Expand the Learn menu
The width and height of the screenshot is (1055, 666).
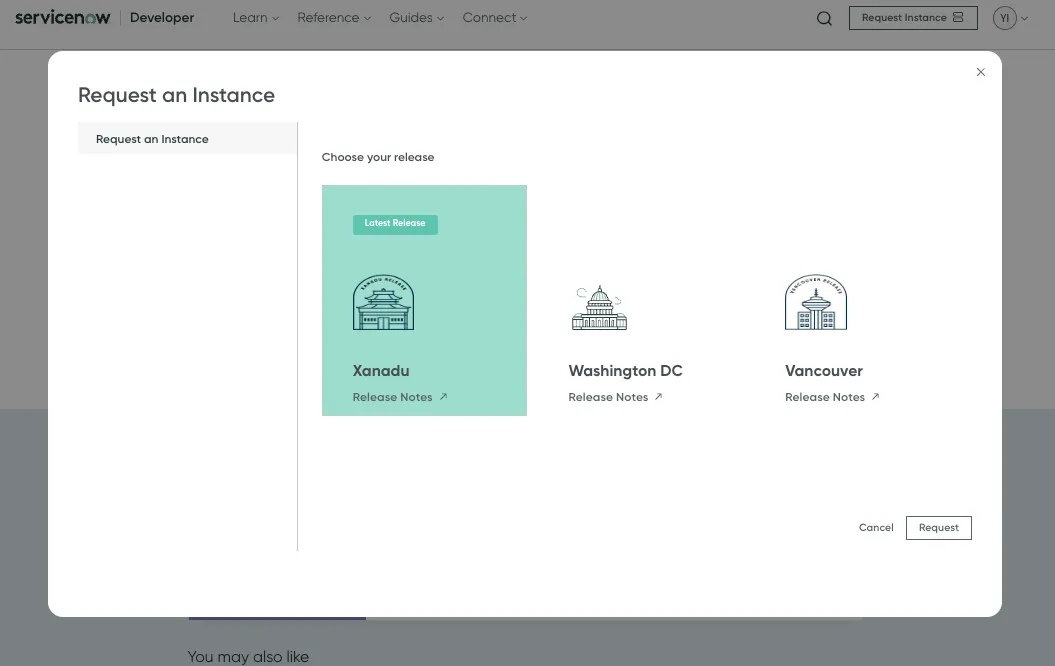tap(256, 18)
